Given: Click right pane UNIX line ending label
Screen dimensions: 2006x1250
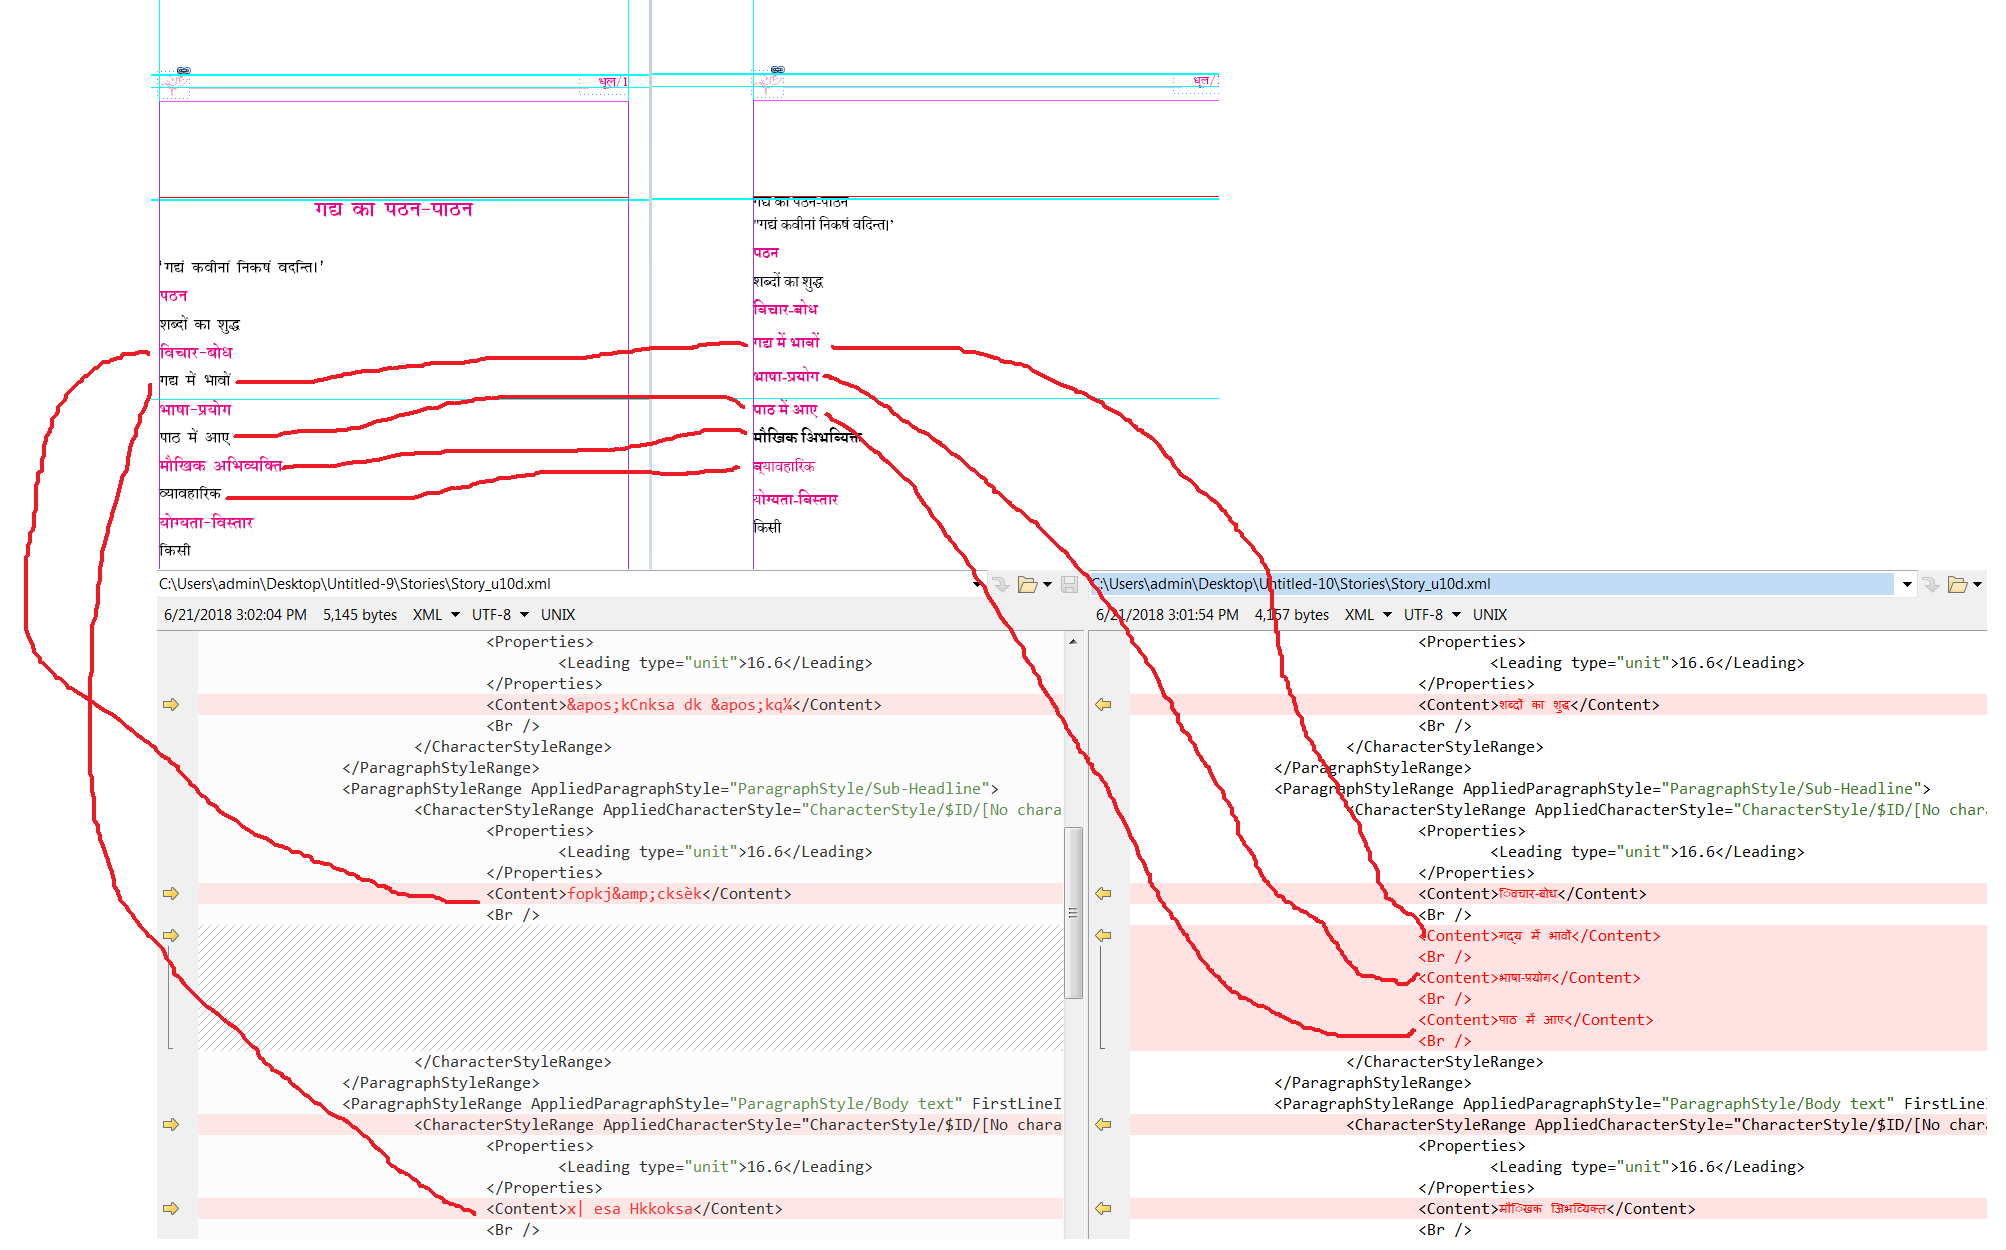Looking at the screenshot, I should pyautogui.click(x=1490, y=615).
